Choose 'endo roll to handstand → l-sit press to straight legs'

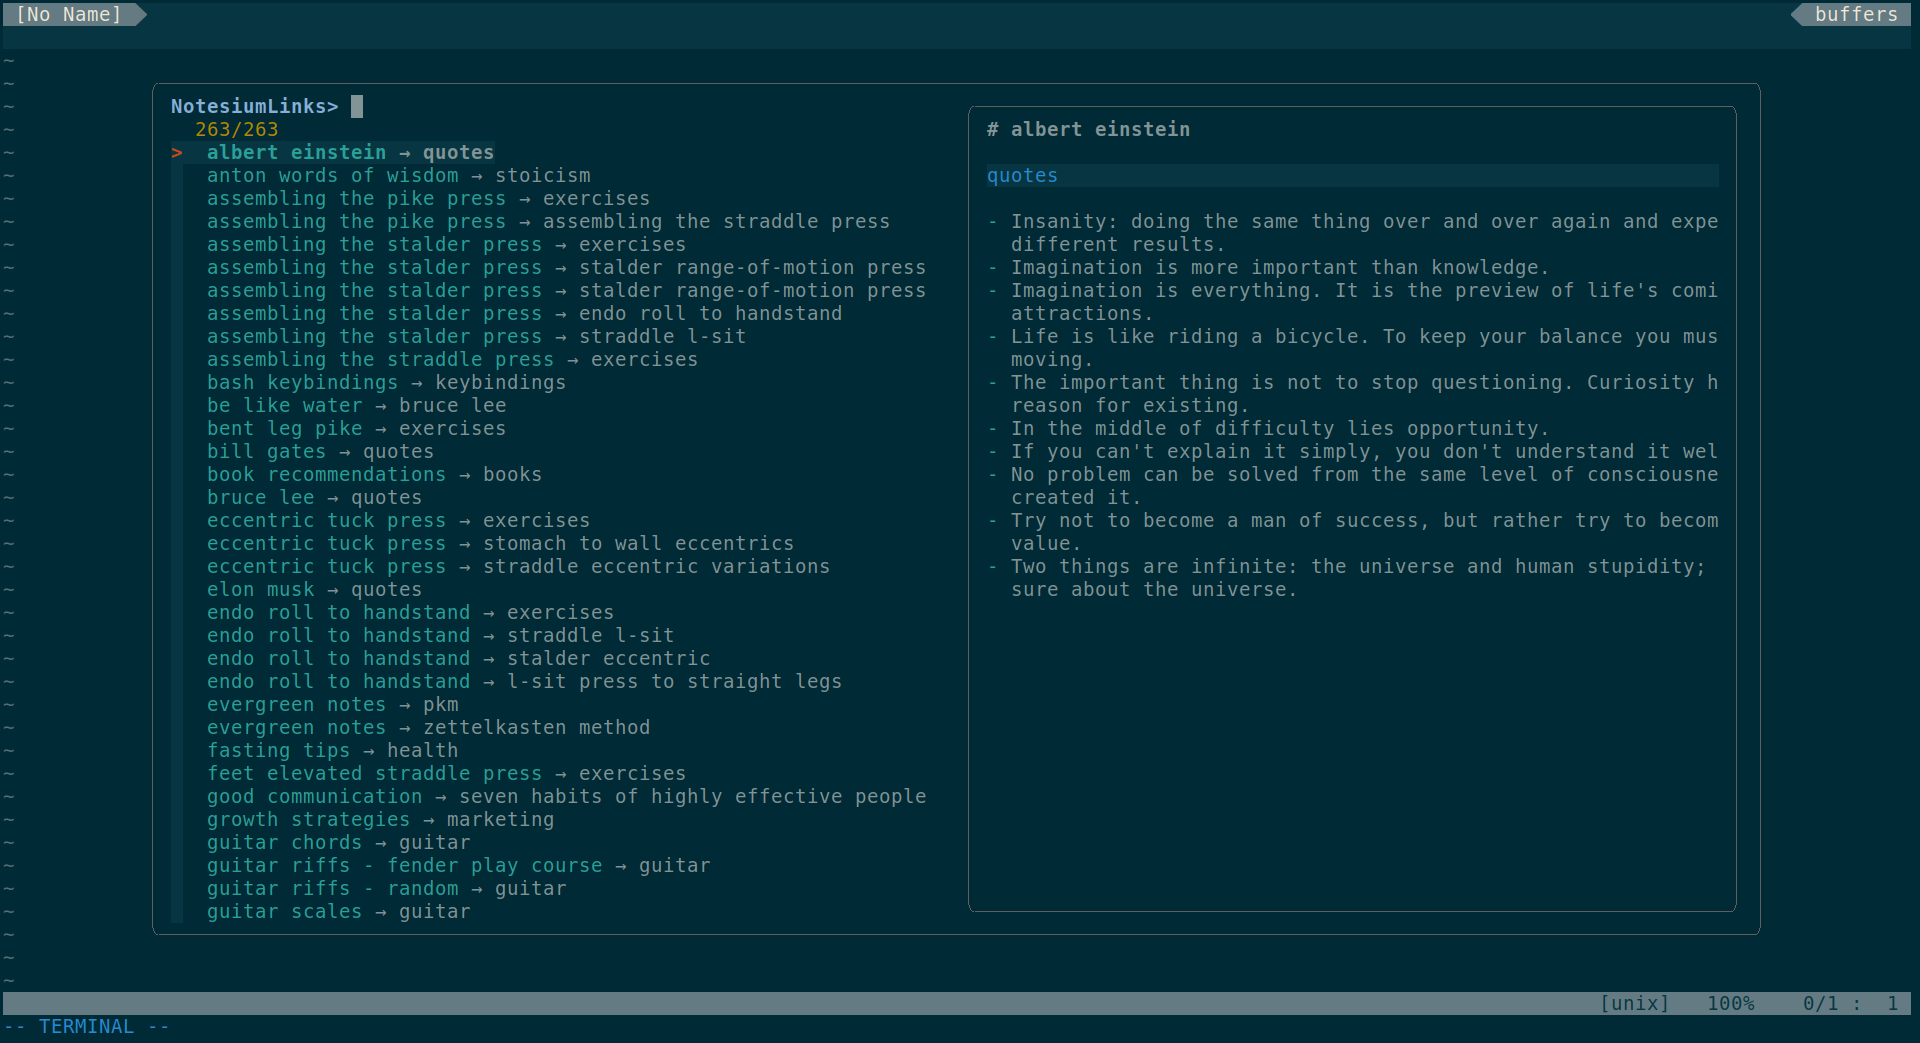pyautogui.click(x=524, y=681)
